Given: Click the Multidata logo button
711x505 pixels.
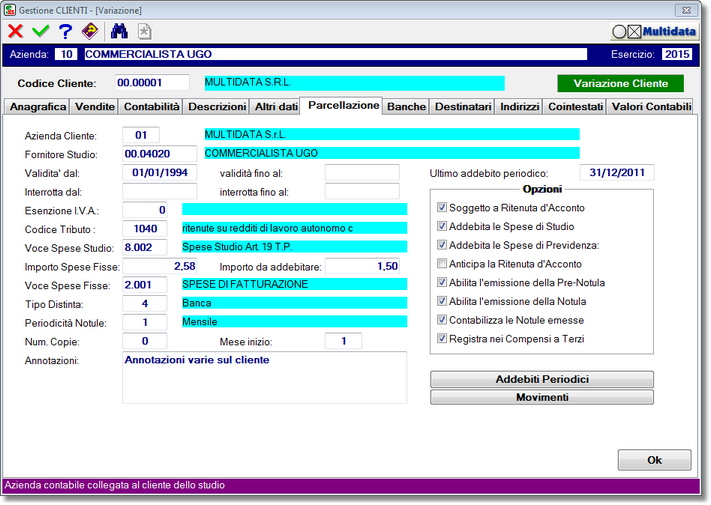Looking at the screenshot, I should point(654,31).
